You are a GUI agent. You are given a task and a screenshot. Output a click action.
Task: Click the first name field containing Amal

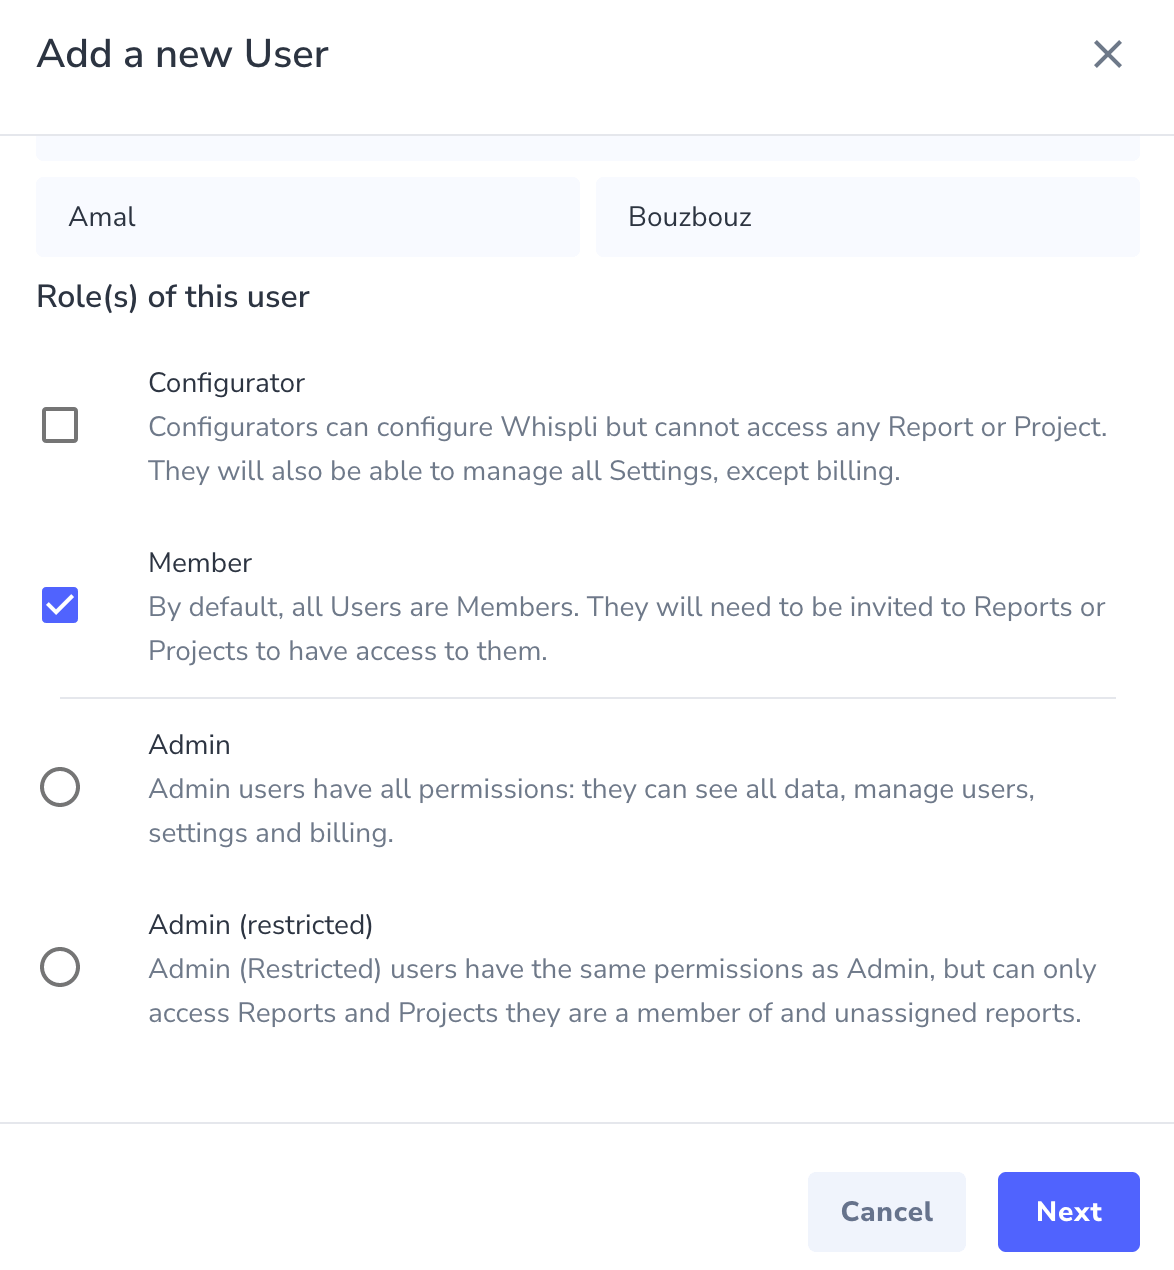[307, 217]
